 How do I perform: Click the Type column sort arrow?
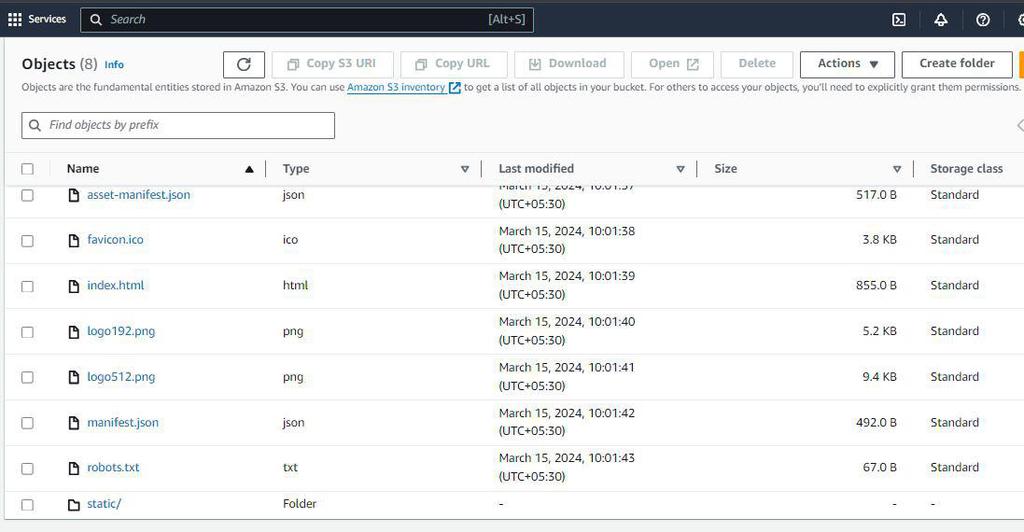click(465, 169)
